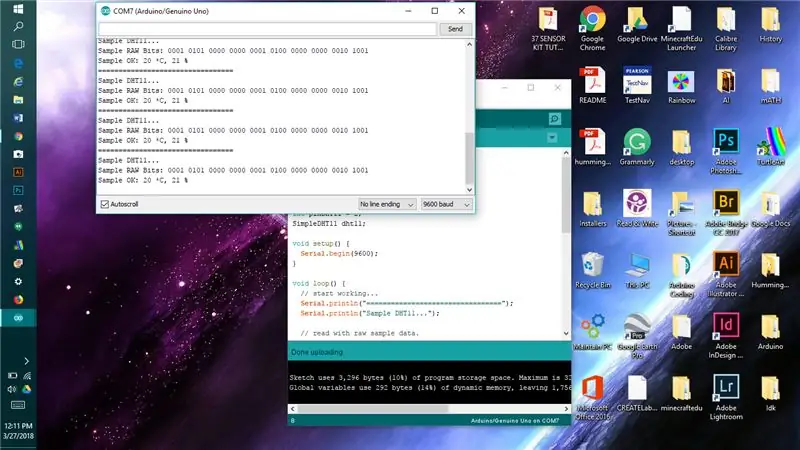Select the Installers folder on desktop
Image resolution: width=800 pixels, height=450 pixels.
[x=592, y=208]
